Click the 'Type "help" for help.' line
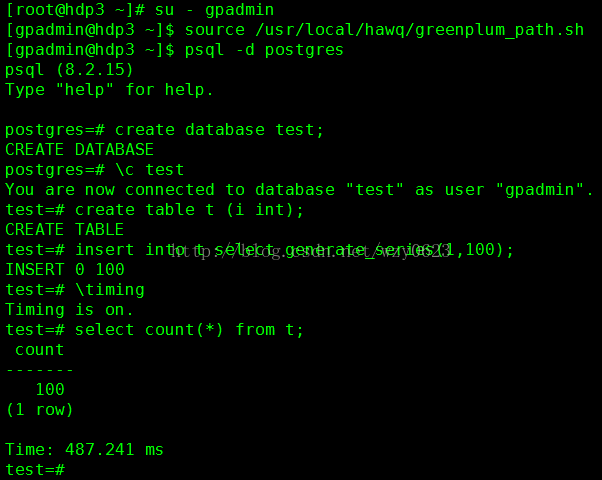 [x=109, y=90]
